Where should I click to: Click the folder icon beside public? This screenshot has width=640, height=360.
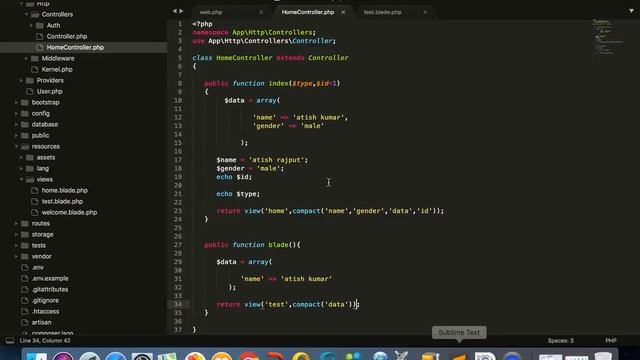(x=25, y=136)
